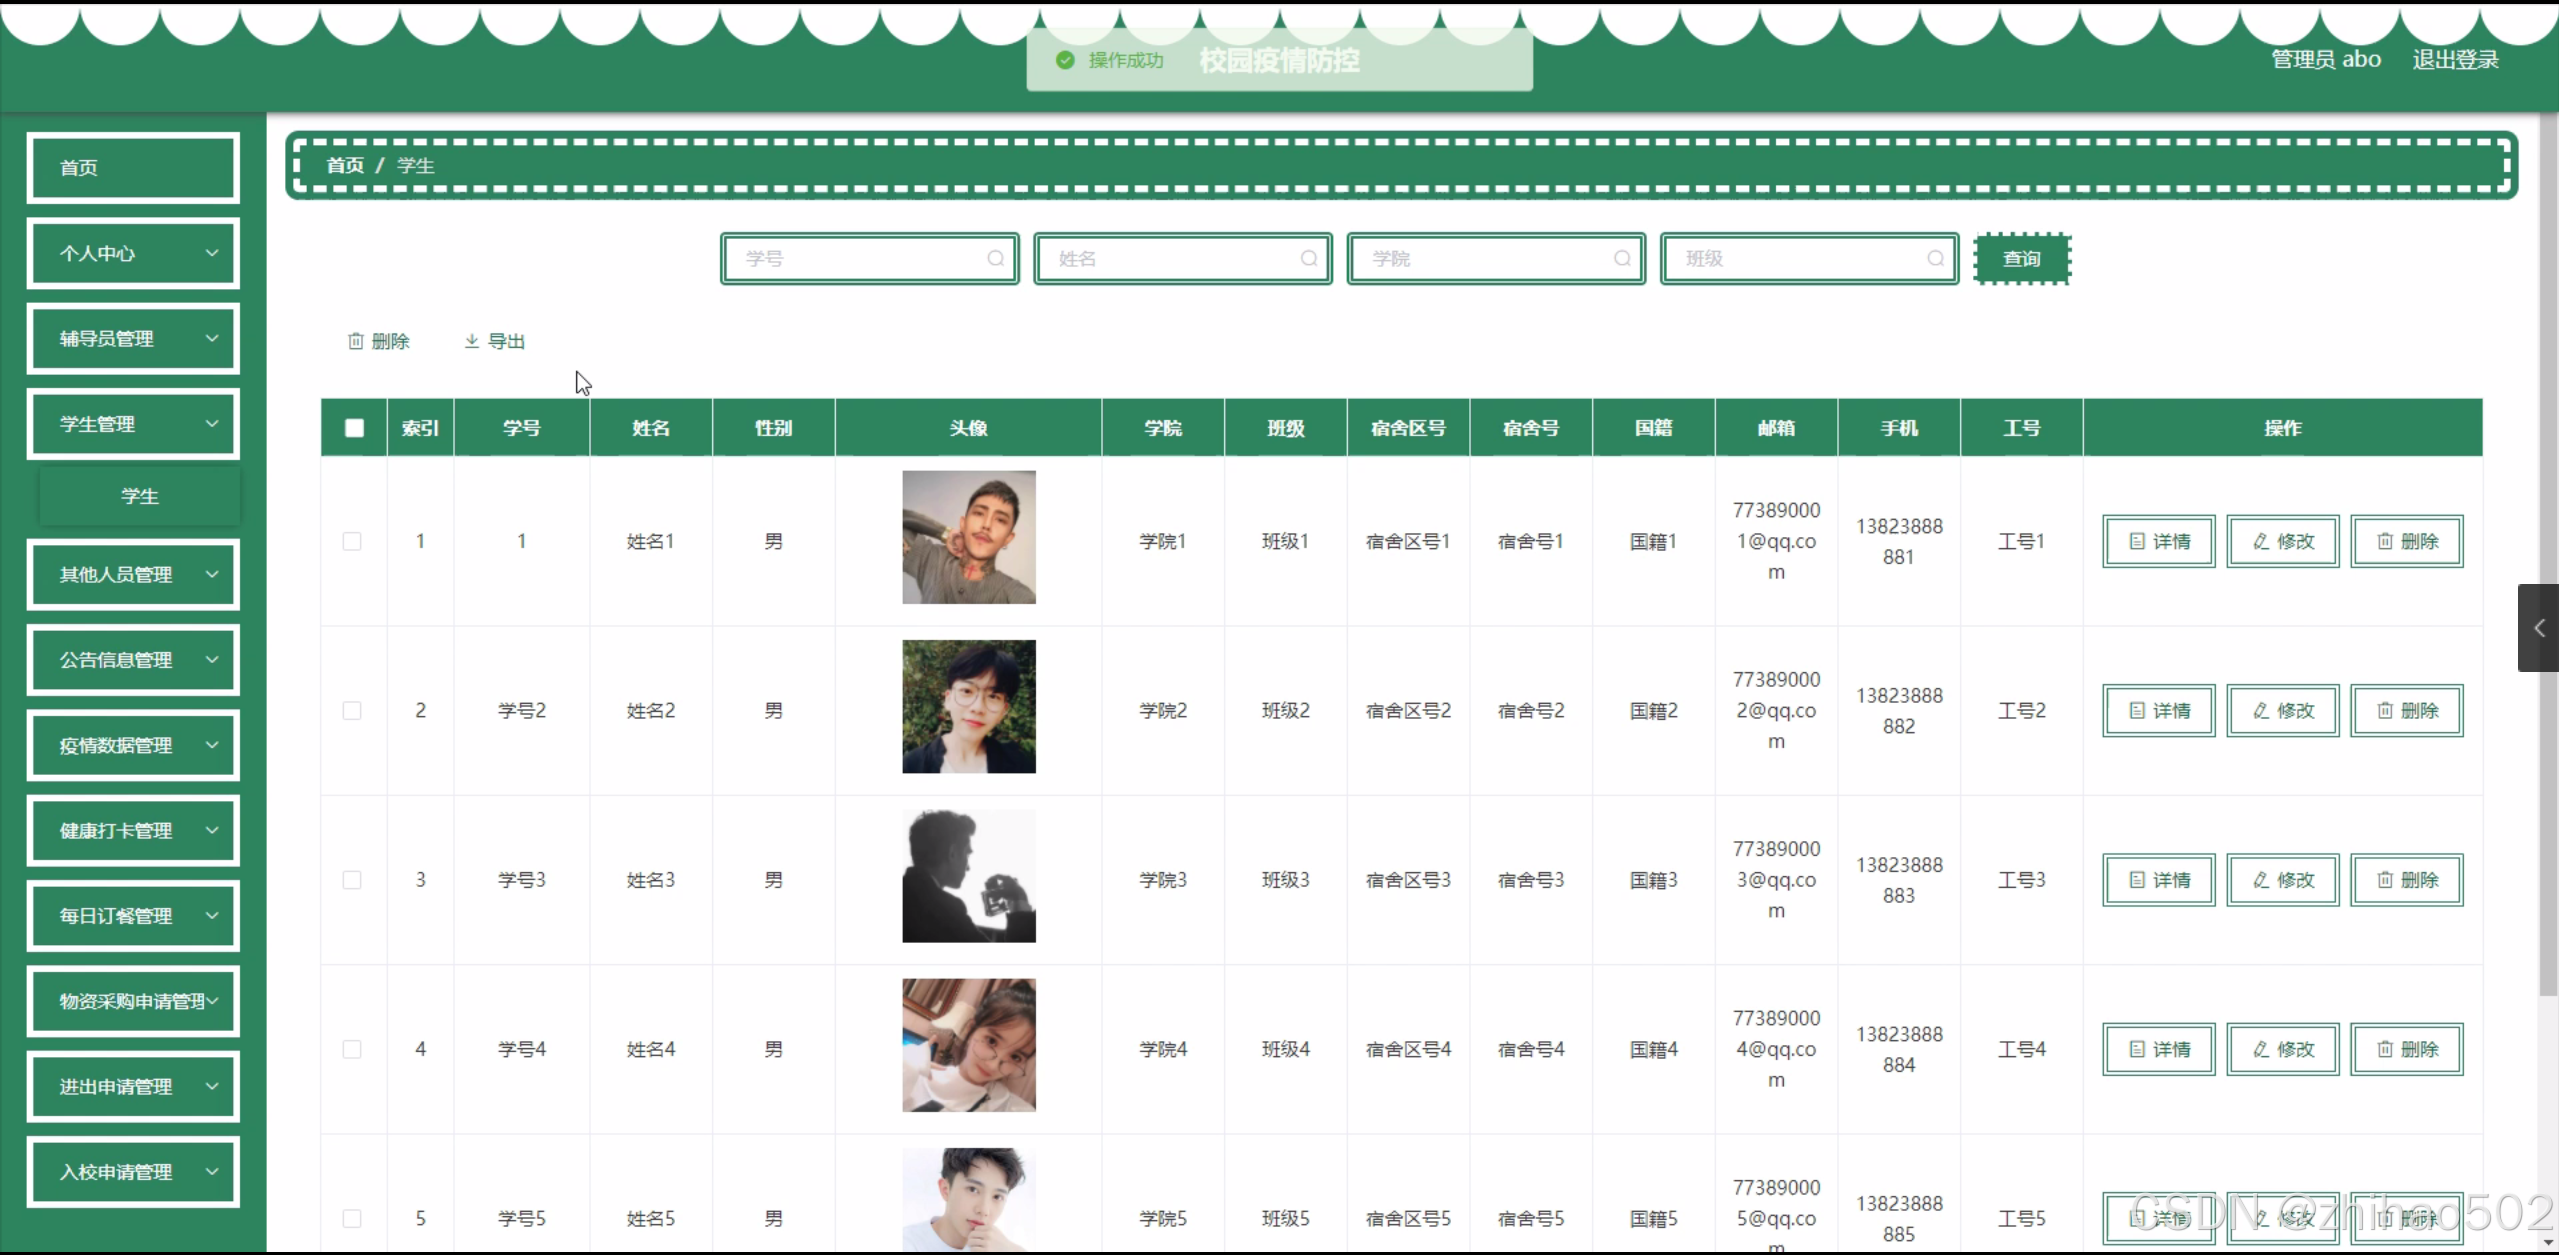Expand the 辅导员管理 sidebar menu
This screenshot has height=1255, width=2559.
pyautogui.click(x=133, y=339)
